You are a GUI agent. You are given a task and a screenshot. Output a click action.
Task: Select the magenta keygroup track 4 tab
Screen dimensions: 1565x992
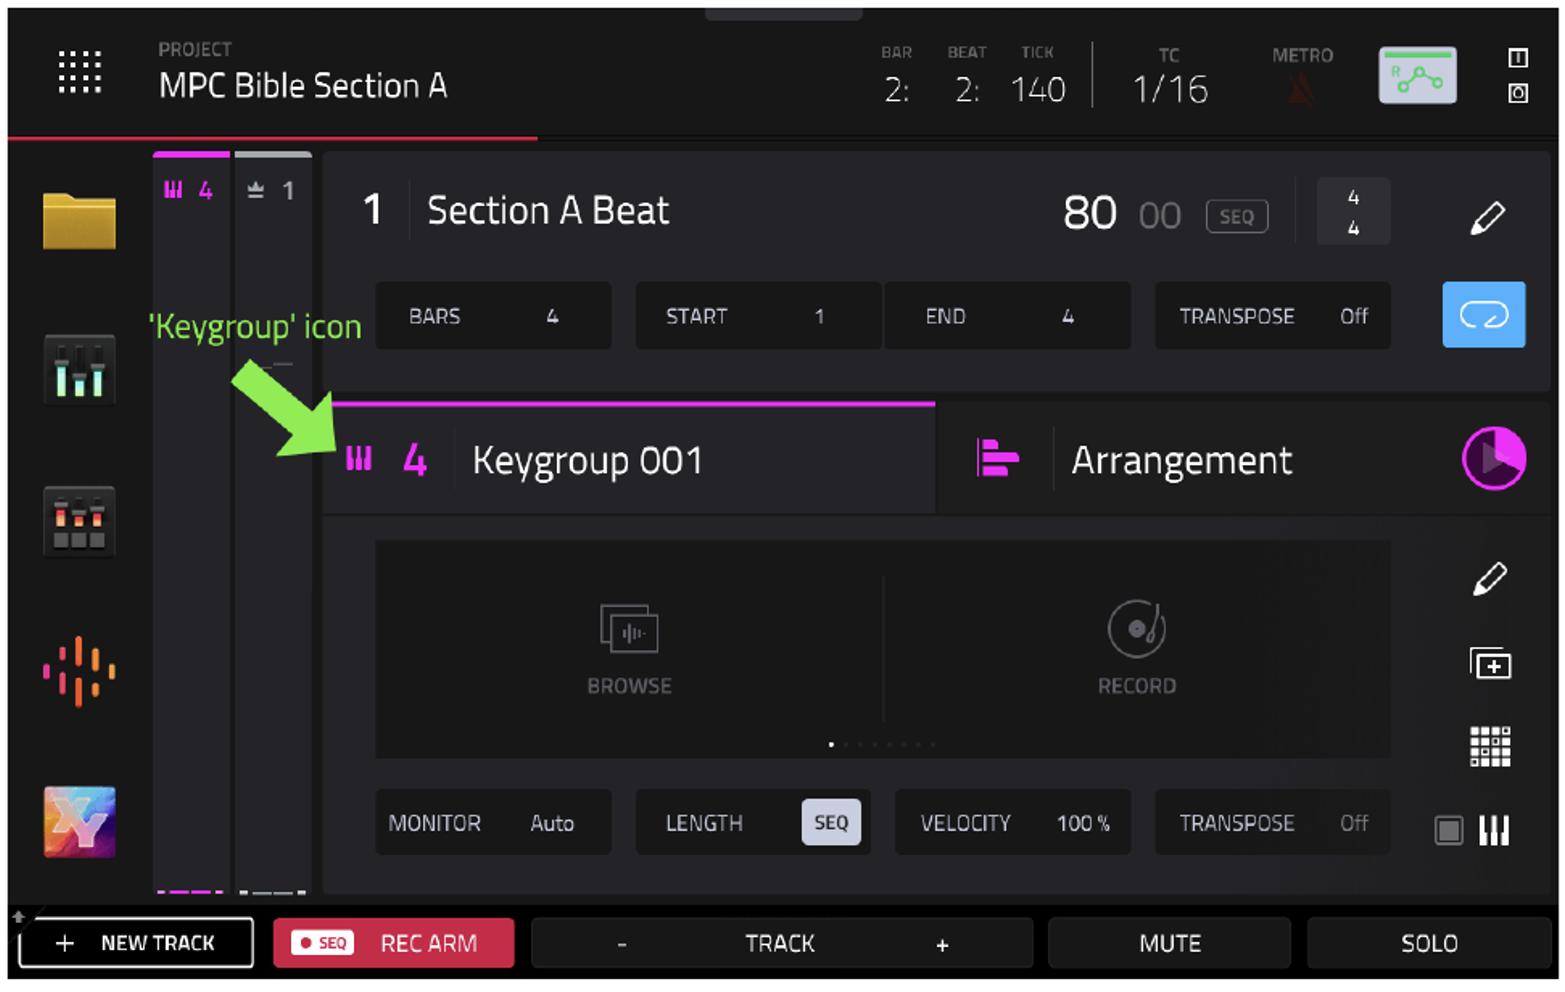(x=190, y=190)
